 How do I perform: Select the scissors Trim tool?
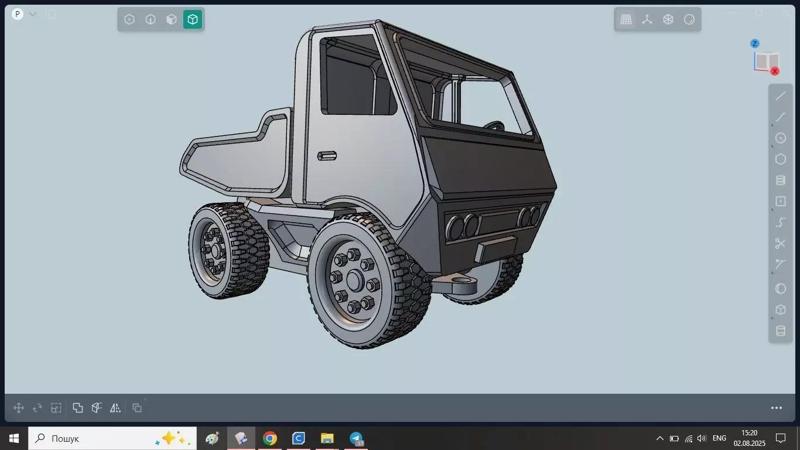781,243
